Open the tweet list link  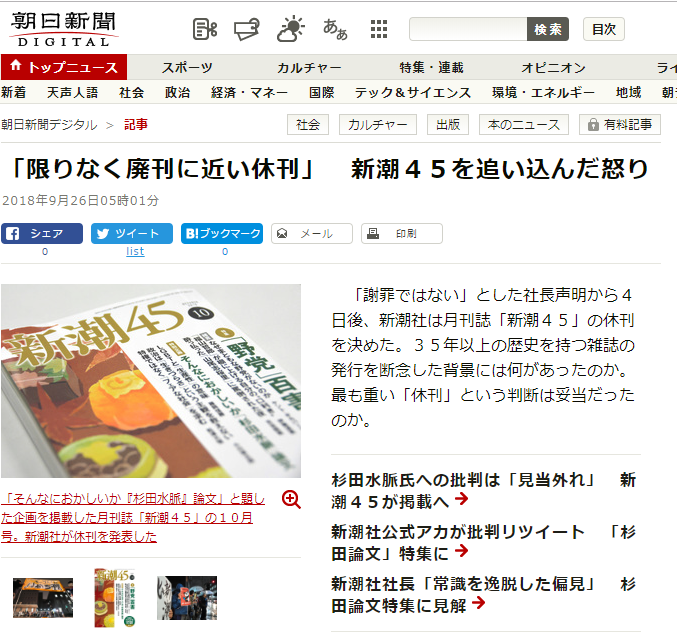(x=135, y=251)
